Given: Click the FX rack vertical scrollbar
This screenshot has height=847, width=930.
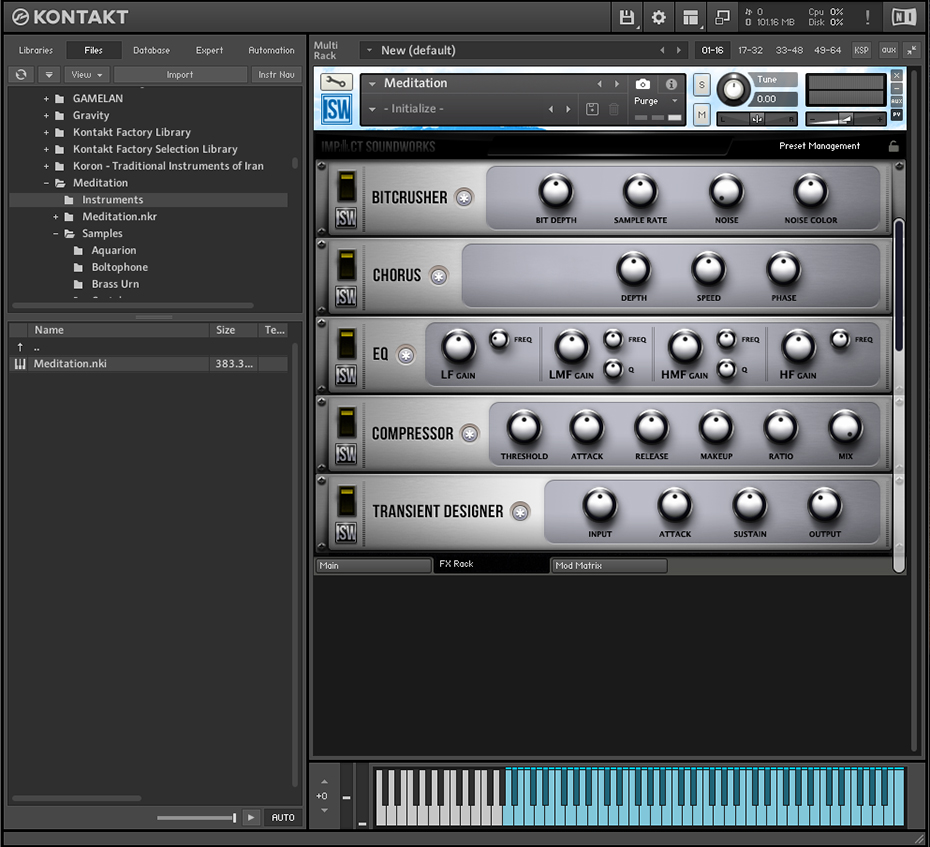Looking at the screenshot, I should pos(899,285).
